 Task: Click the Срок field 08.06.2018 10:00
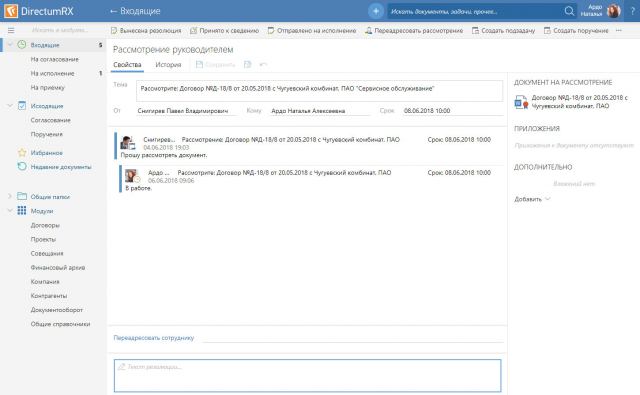pos(453,111)
